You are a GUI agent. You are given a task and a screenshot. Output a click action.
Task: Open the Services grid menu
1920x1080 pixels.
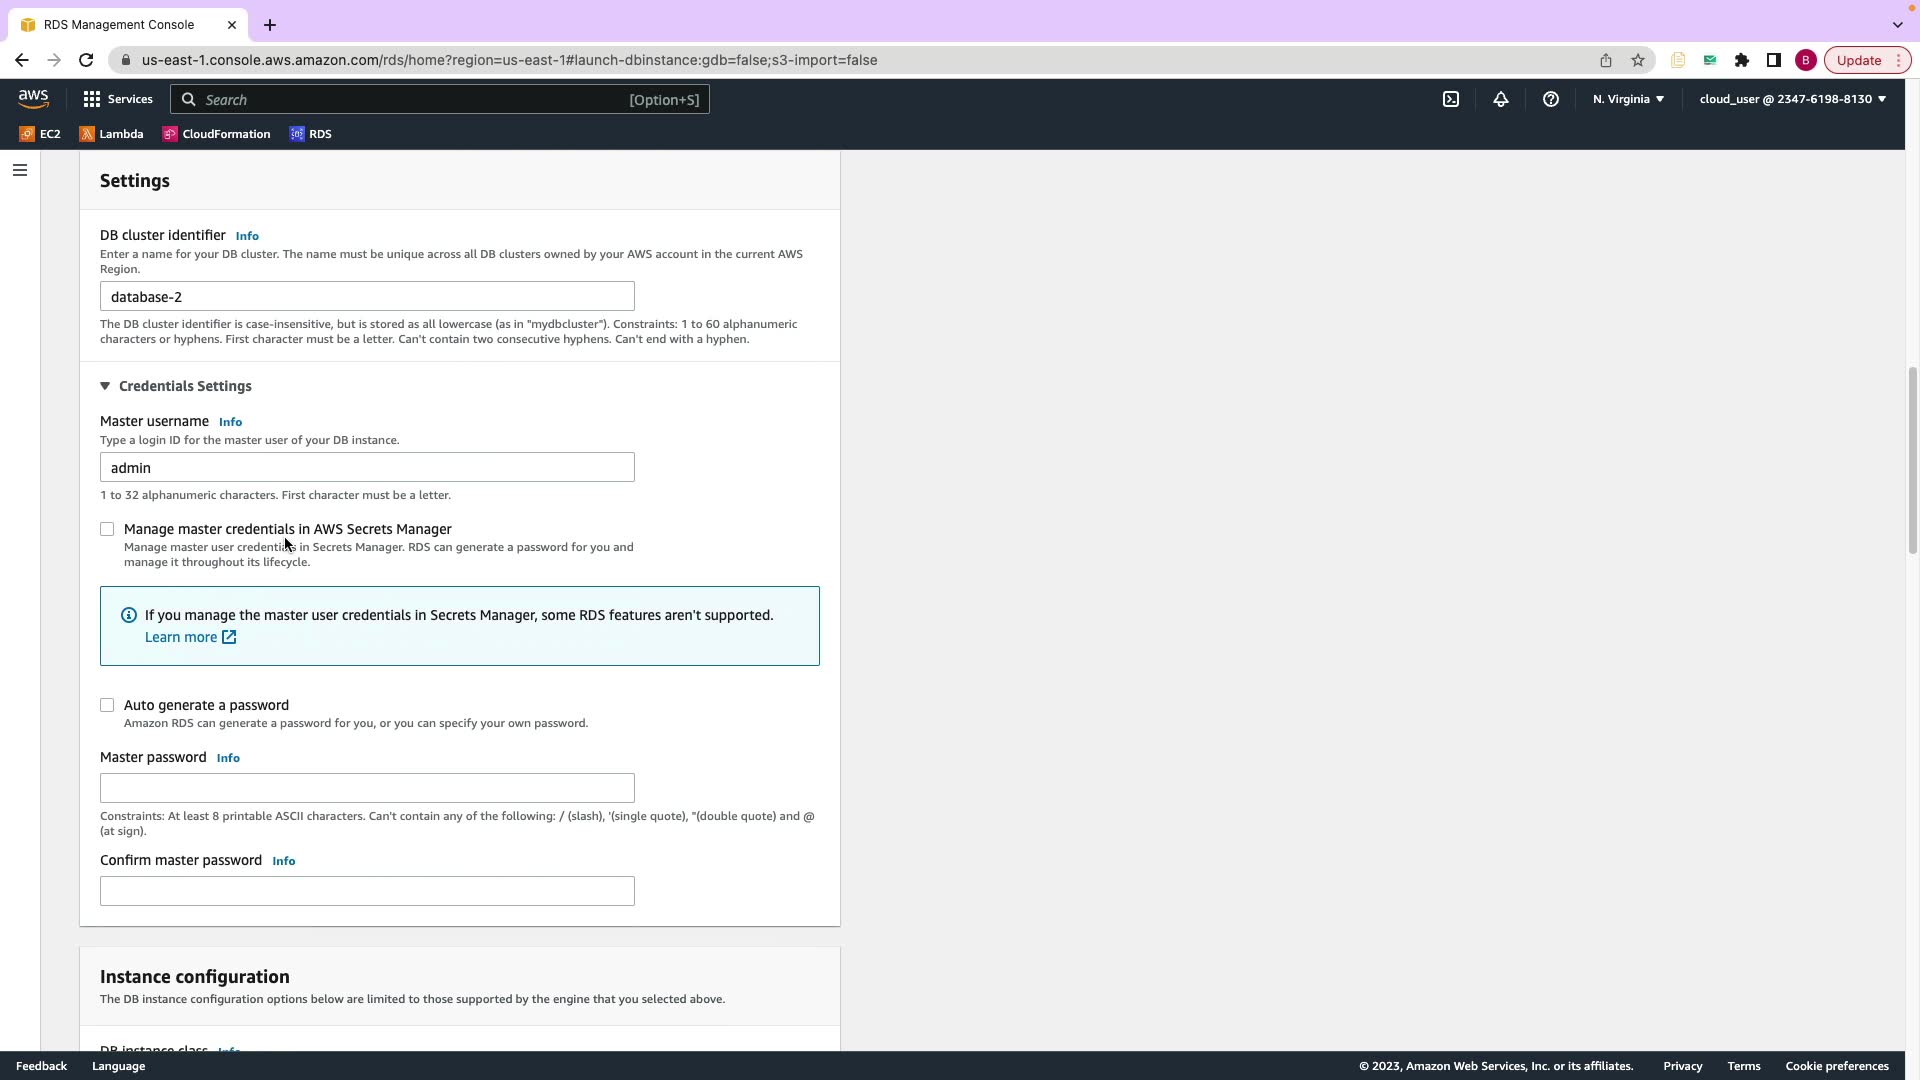click(x=117, y=99)
